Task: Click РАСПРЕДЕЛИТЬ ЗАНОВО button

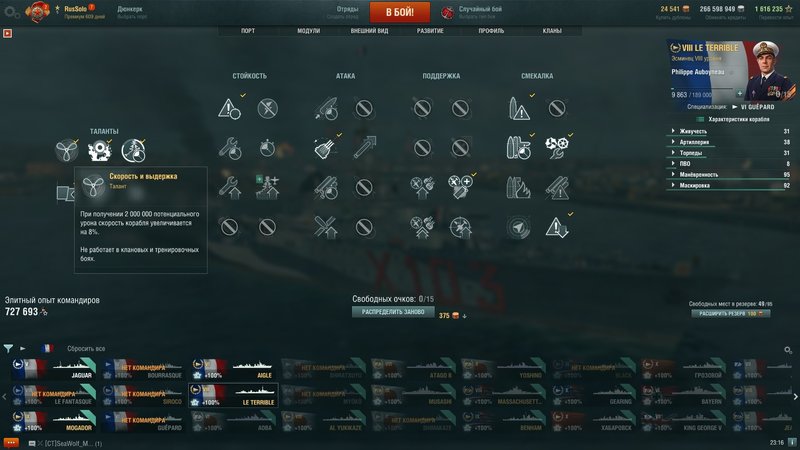Action: 393,312
